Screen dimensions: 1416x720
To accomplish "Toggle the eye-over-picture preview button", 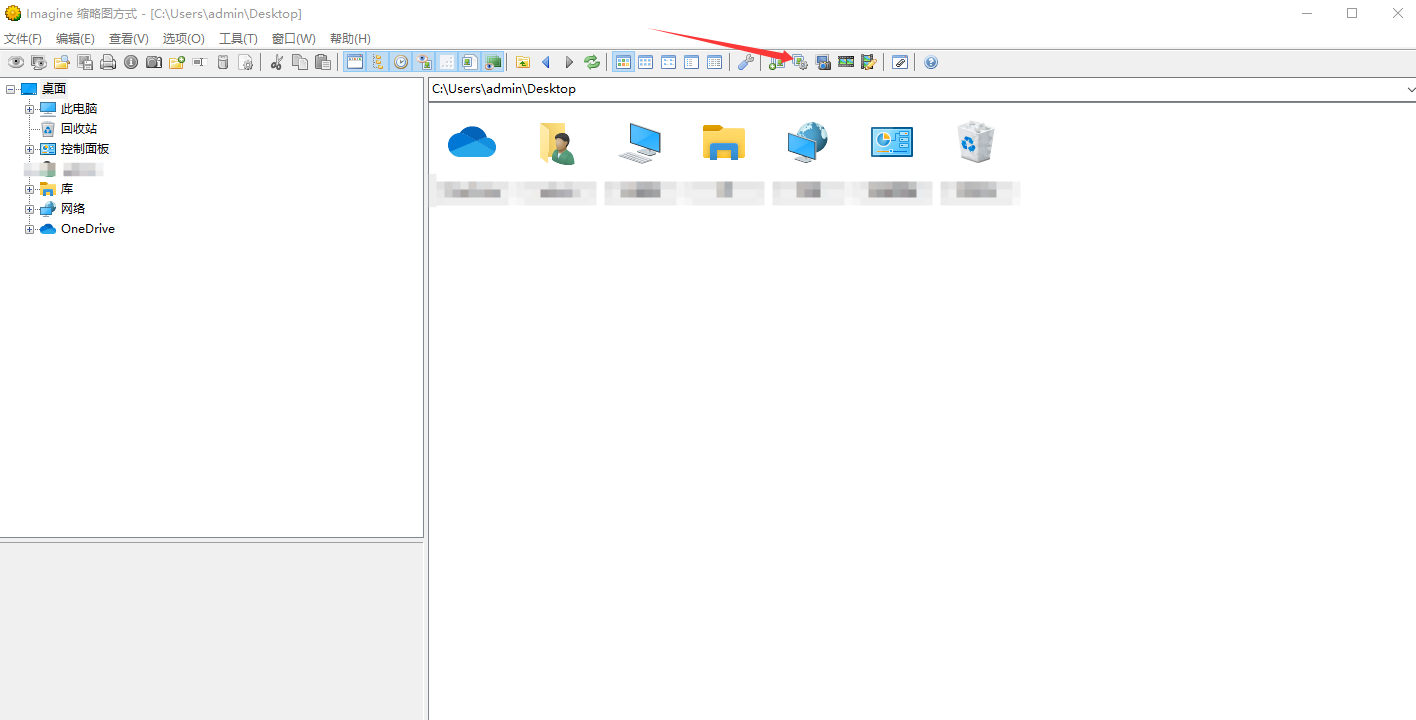I will pyautogui.click(x=424, y=62).
